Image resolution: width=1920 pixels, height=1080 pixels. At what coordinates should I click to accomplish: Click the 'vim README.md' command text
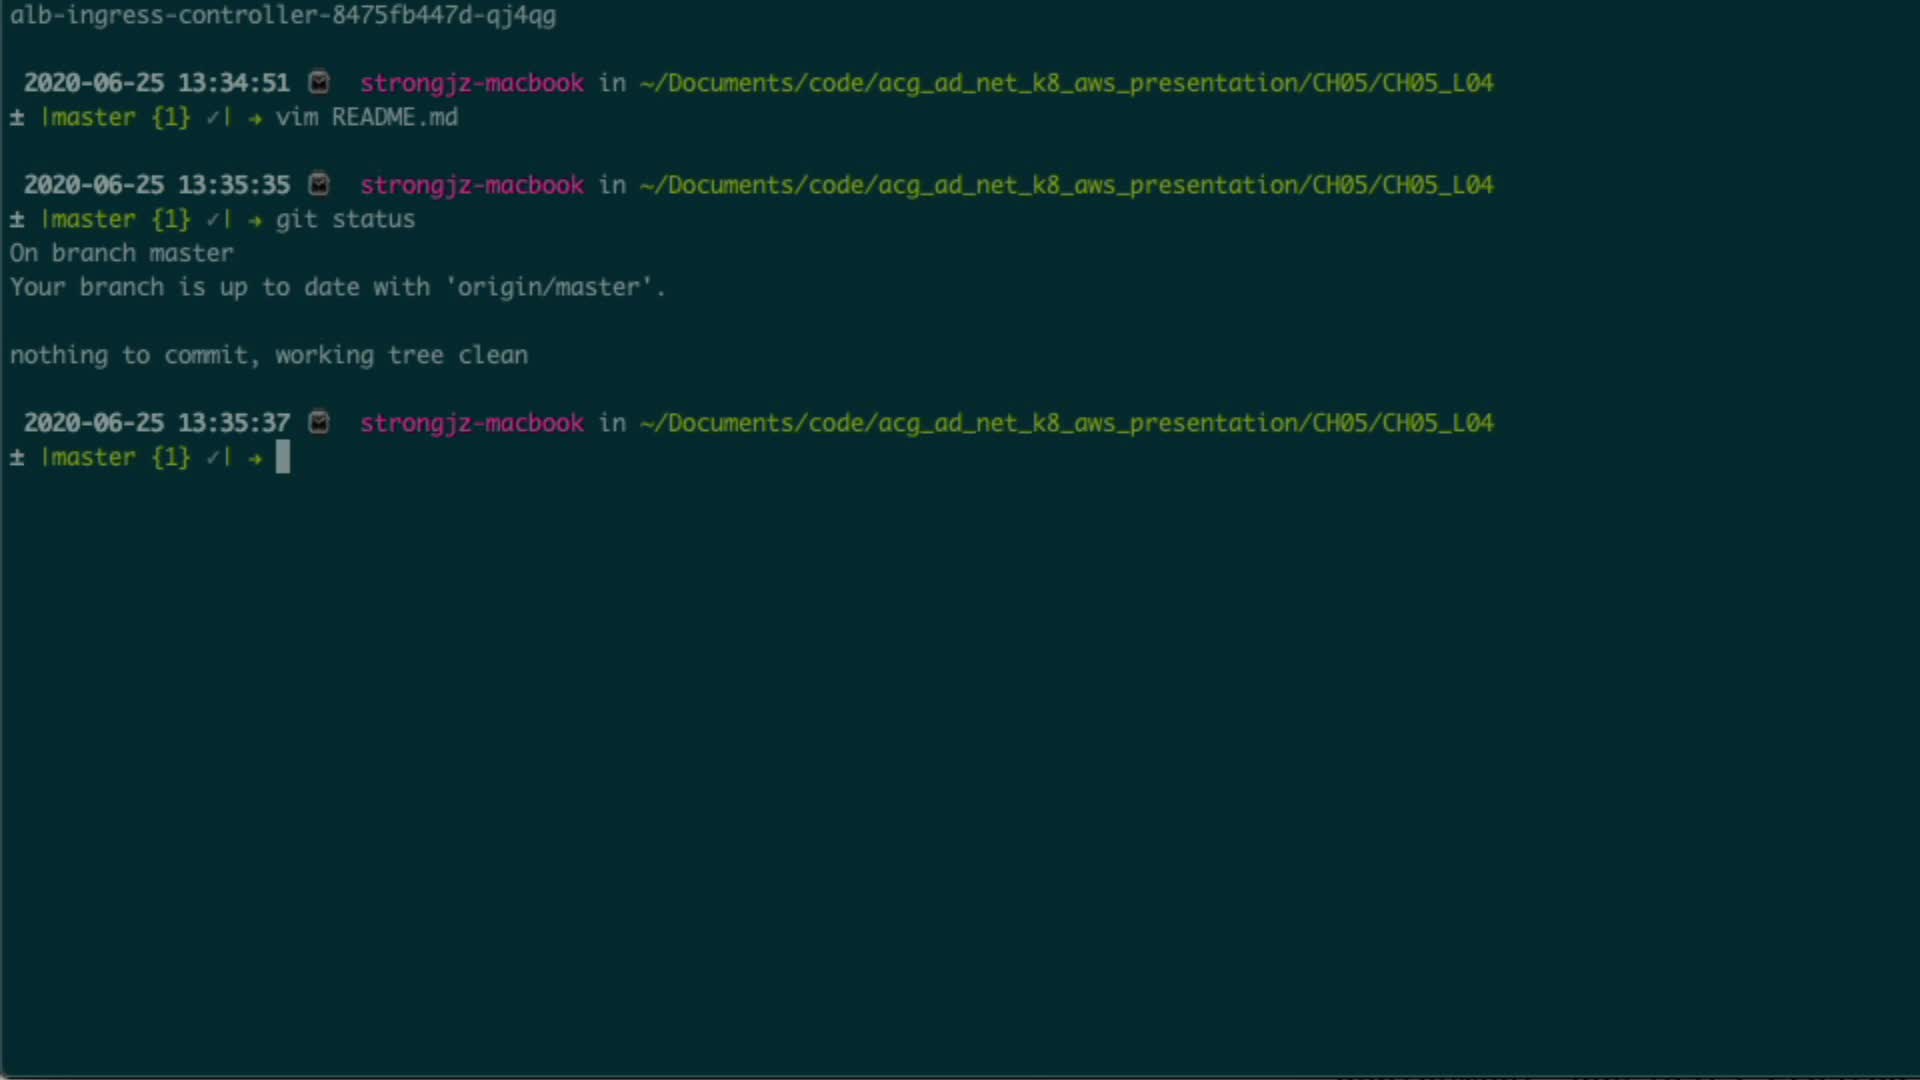[366, 117]
